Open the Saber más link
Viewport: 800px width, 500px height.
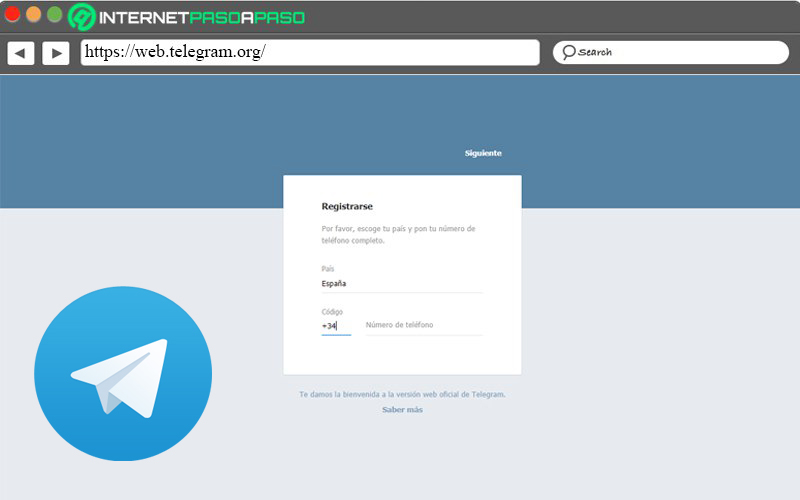pyautogui.click(x=403, y=410)
